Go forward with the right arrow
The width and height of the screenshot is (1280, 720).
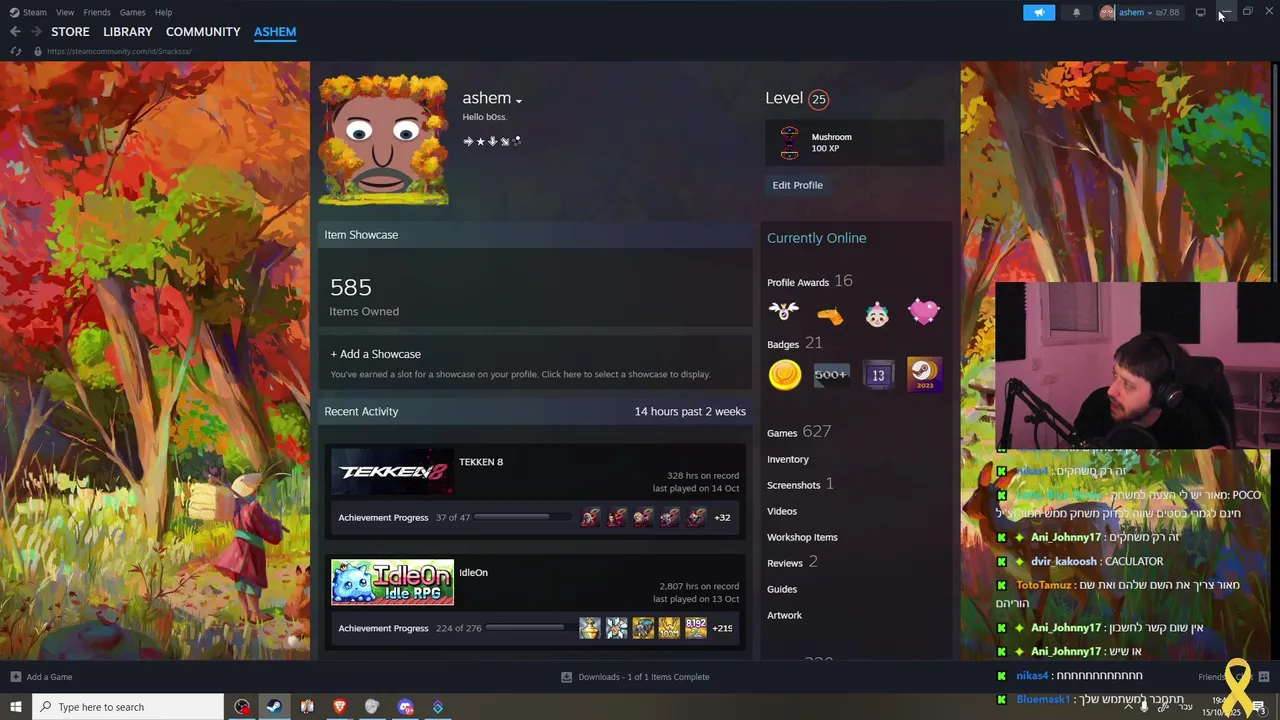36,32
